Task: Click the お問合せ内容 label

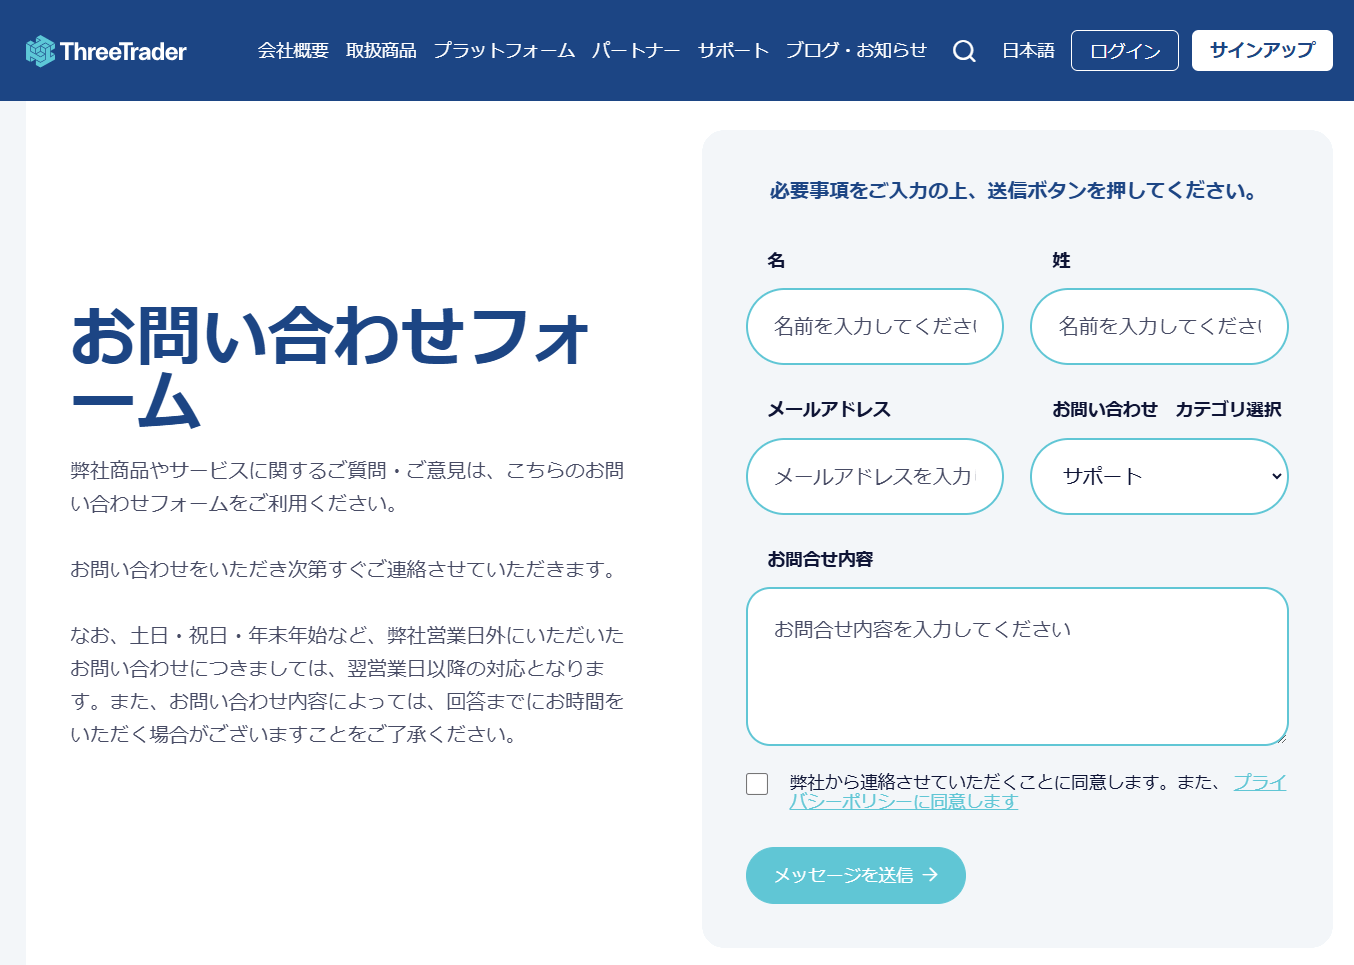Action: pyautogui.click(x=820, y=559)
